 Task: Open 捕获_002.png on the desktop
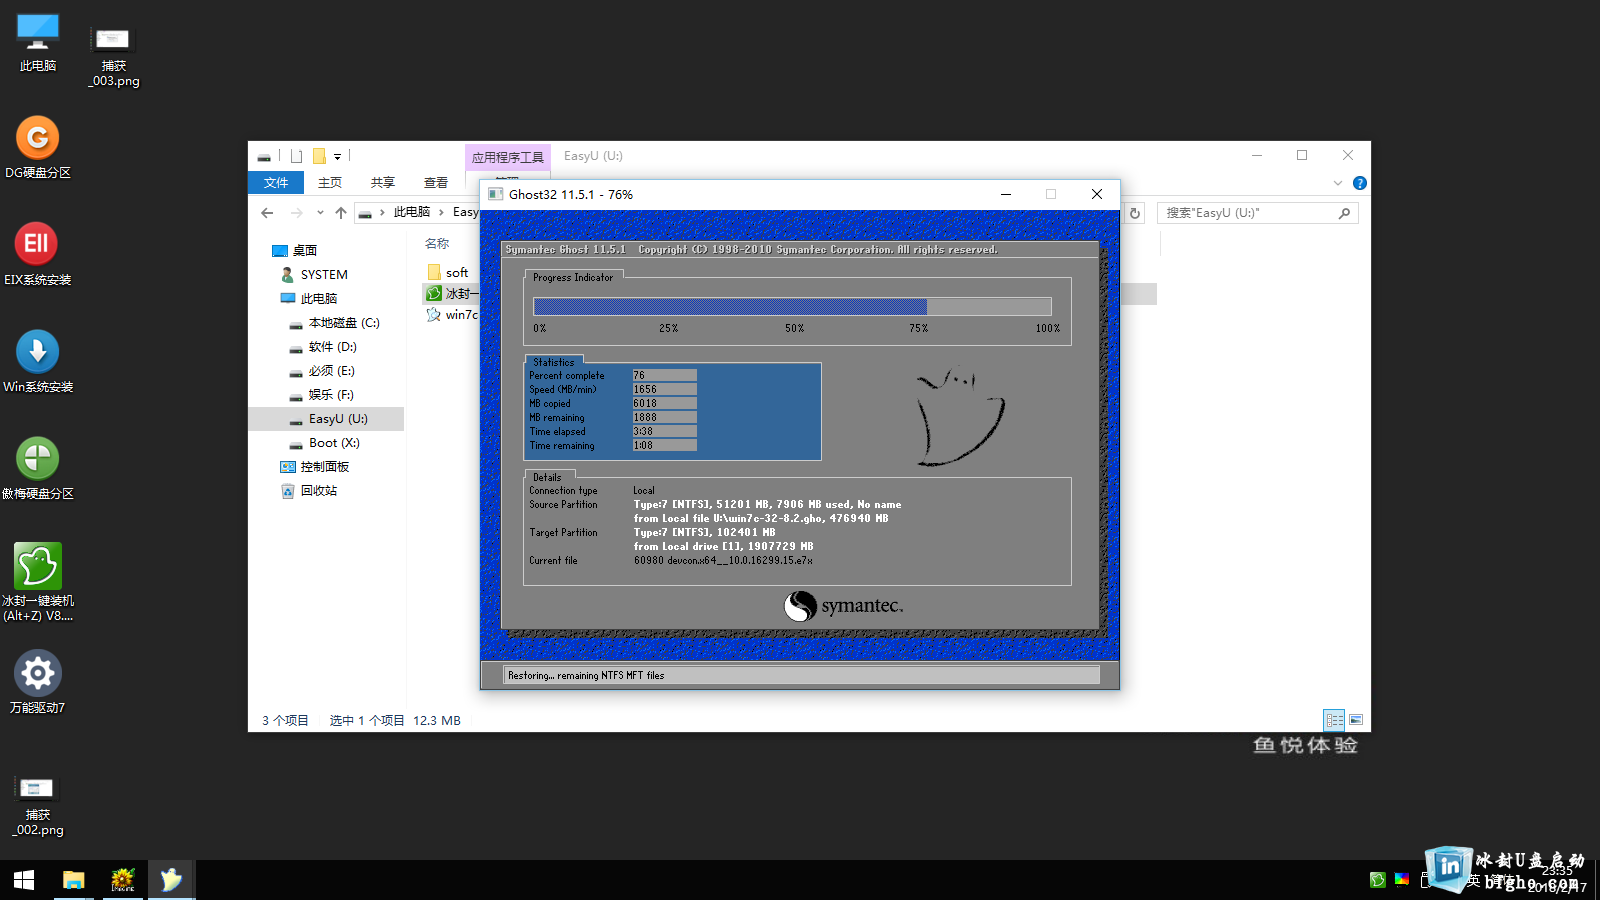click(x=38, y=806)
